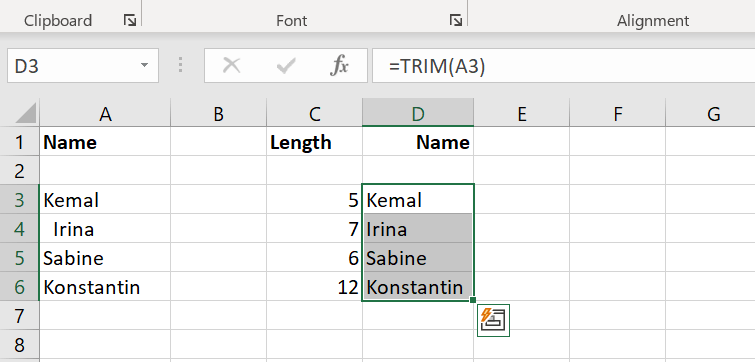Select cell D6 with trimmed Konstantin

tap(418, 286)
